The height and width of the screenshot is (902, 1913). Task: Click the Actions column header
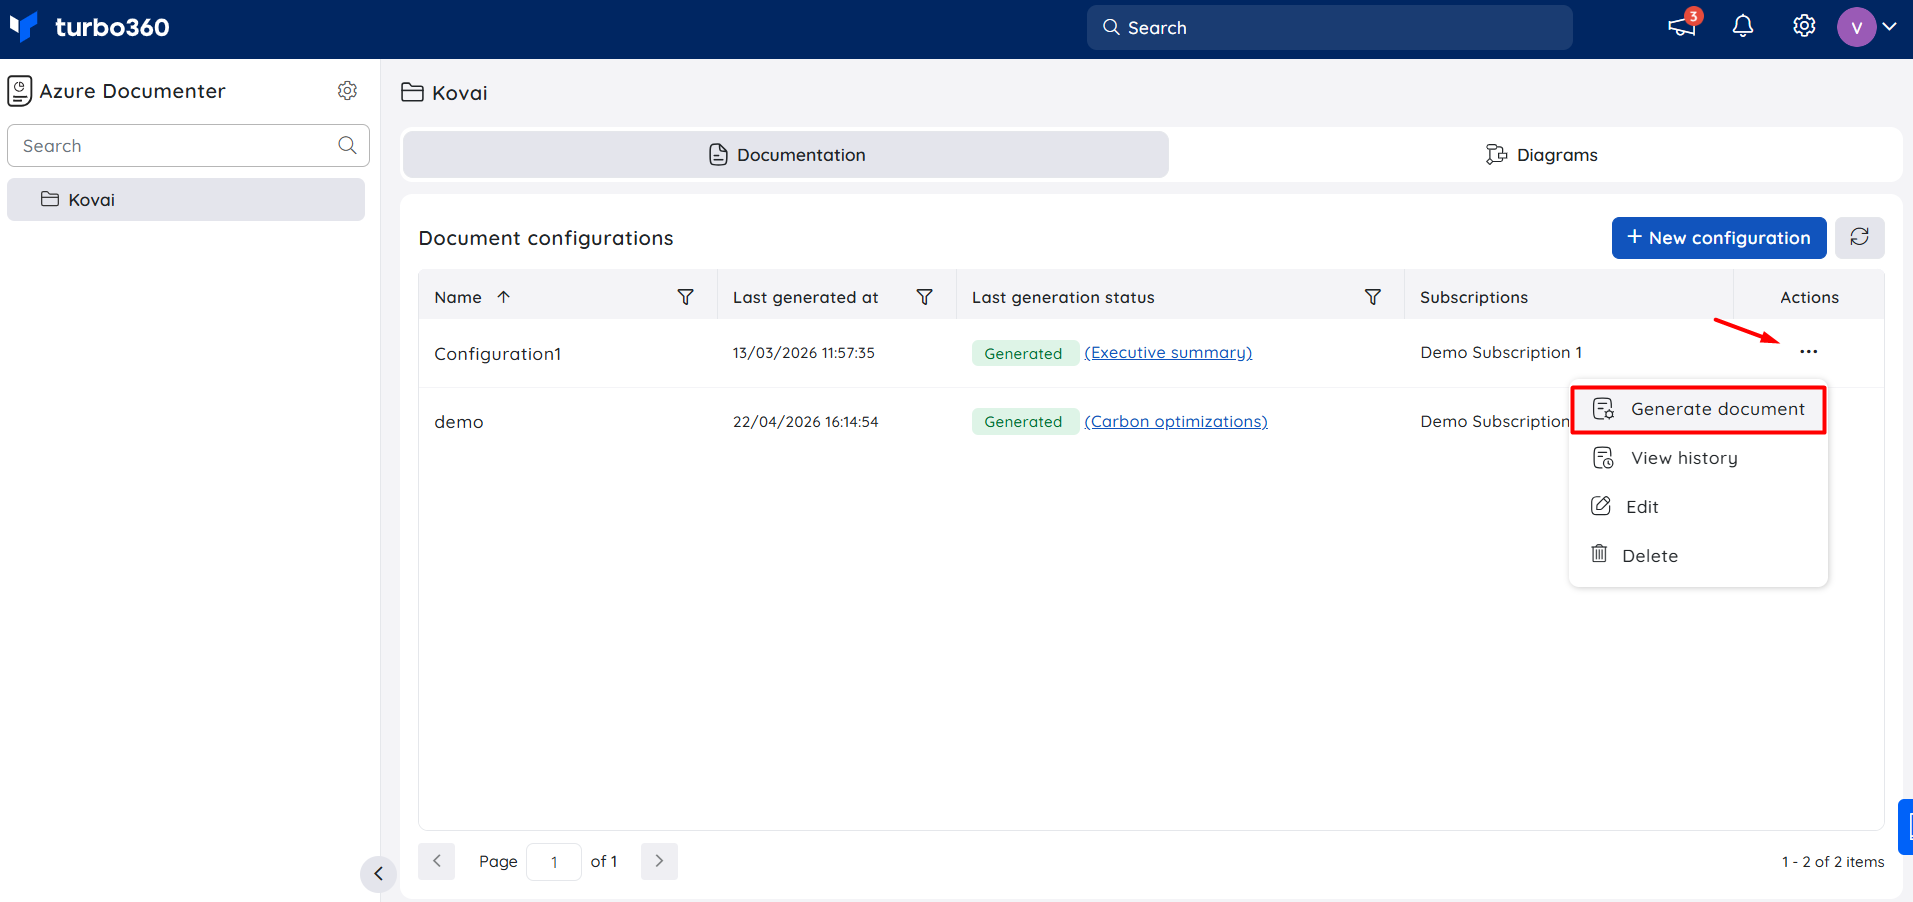pyautogui.click(x=1809, y=297)
